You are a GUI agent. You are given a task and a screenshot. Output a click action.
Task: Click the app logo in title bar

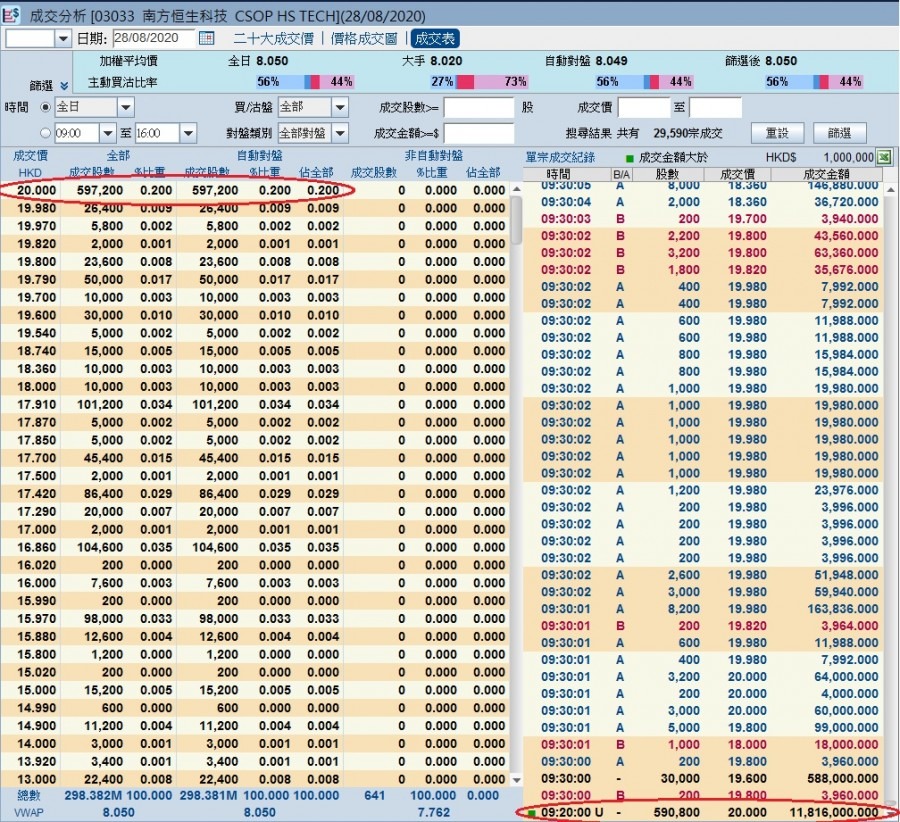12,15
